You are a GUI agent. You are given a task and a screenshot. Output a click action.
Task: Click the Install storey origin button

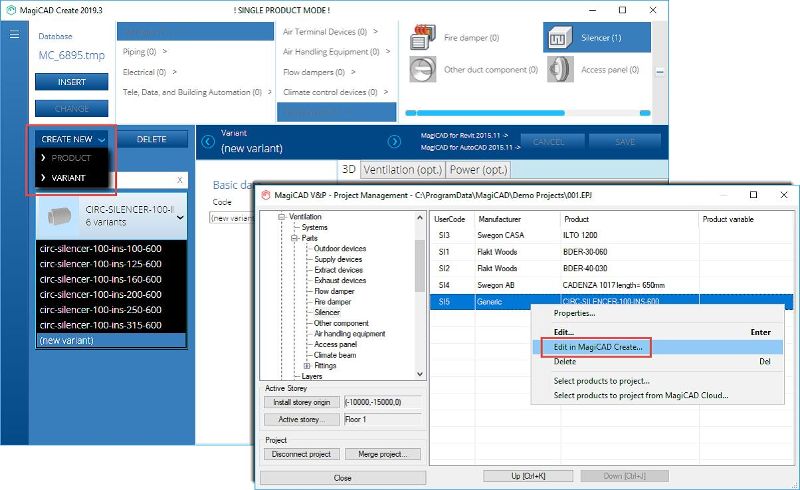[x=302, y=402]
